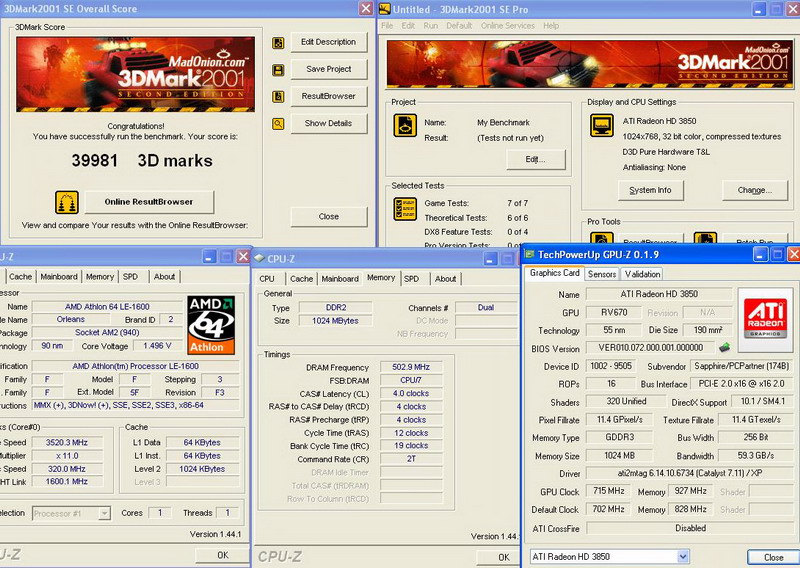Click the AMD Athlon 64 logo in CPU-Z

coord(211,325)
